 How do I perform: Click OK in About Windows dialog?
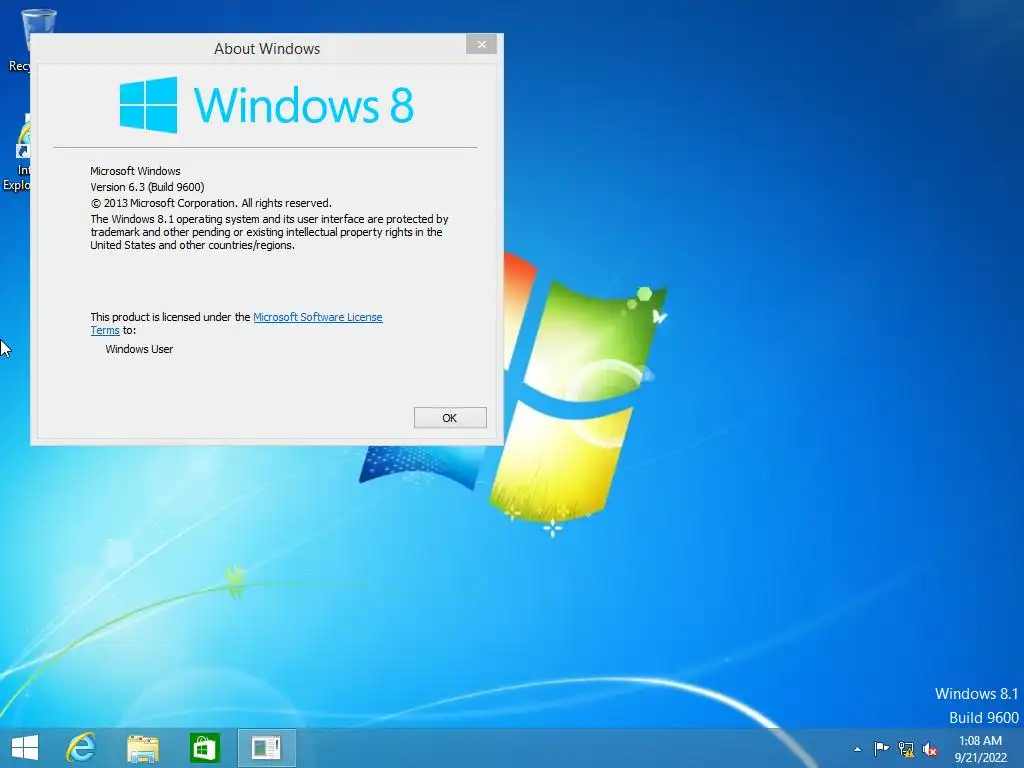(x=450, y=418)
